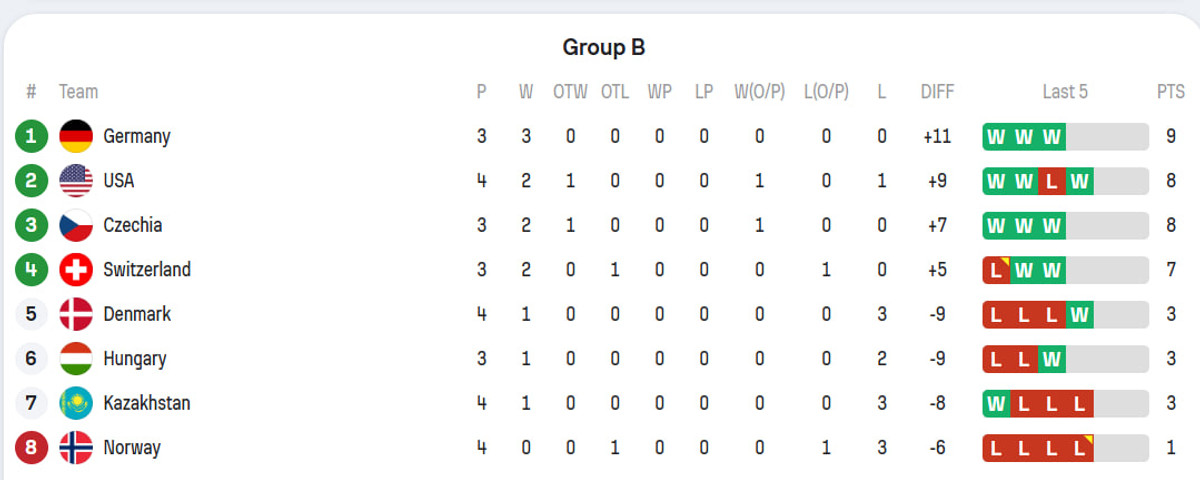1200x480 pixels.
Task: Click Switzerland's L badge with yellow corner
Action: (x=996, y=270)
